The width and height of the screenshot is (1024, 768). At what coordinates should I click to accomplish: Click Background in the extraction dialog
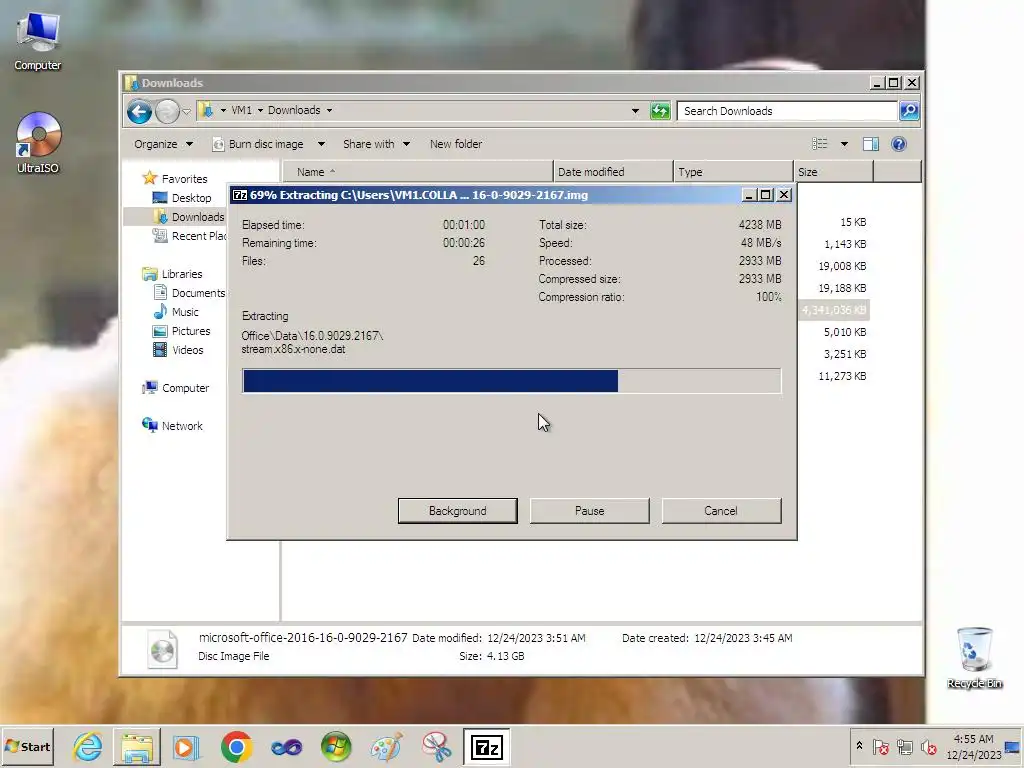(457, 511)
